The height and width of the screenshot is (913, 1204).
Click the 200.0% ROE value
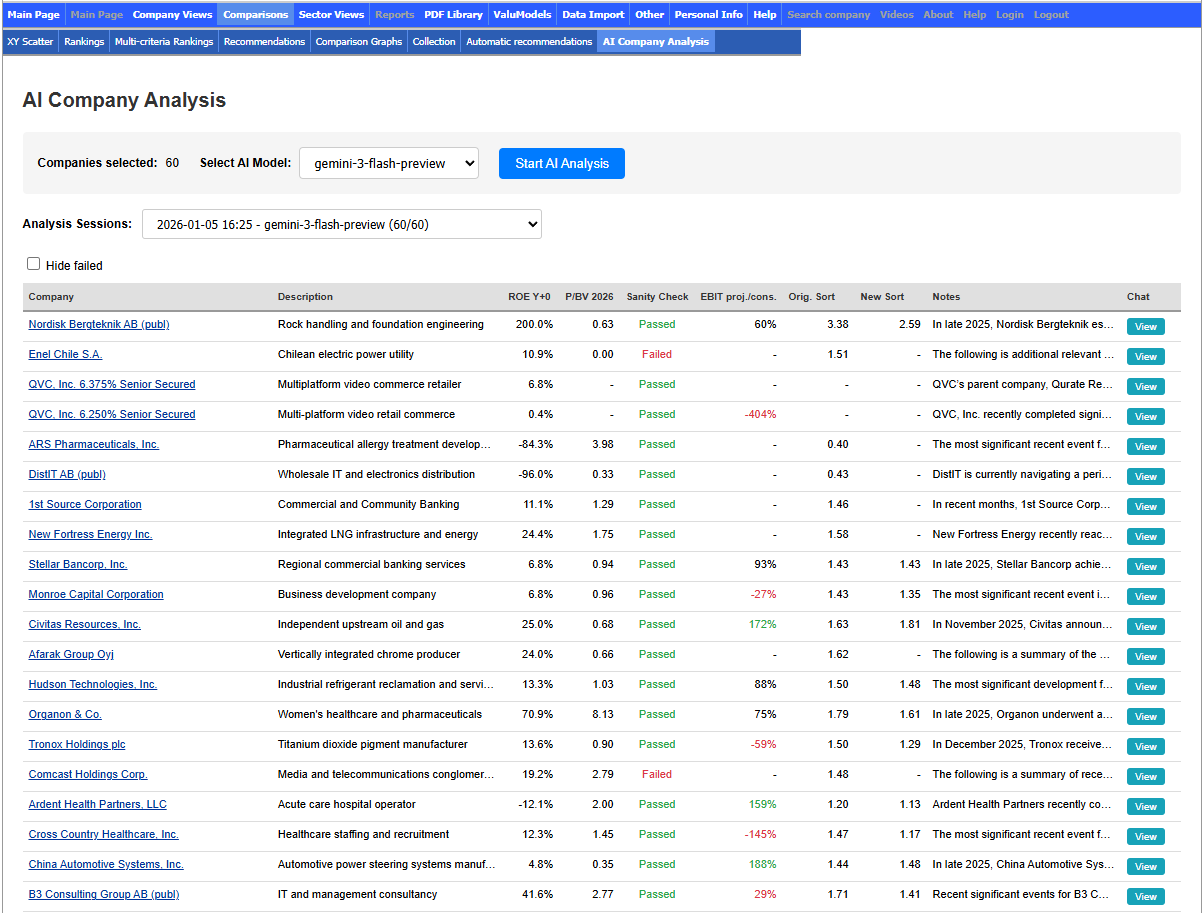pos(534,324)
